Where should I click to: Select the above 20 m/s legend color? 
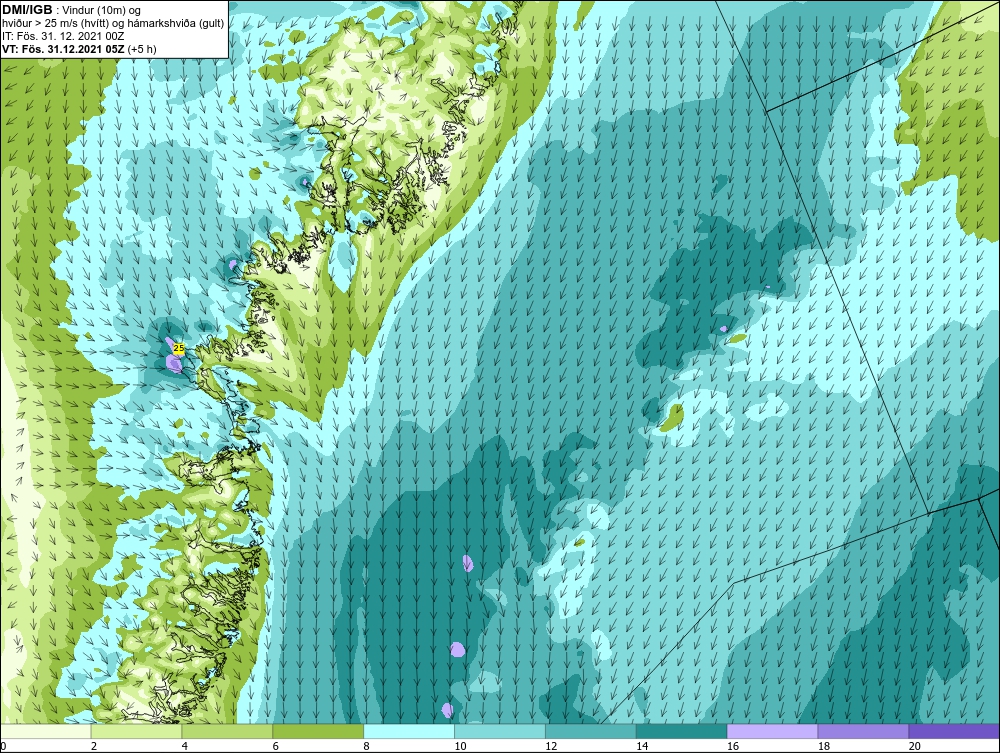pyautogui.click(x=954, y=731)
